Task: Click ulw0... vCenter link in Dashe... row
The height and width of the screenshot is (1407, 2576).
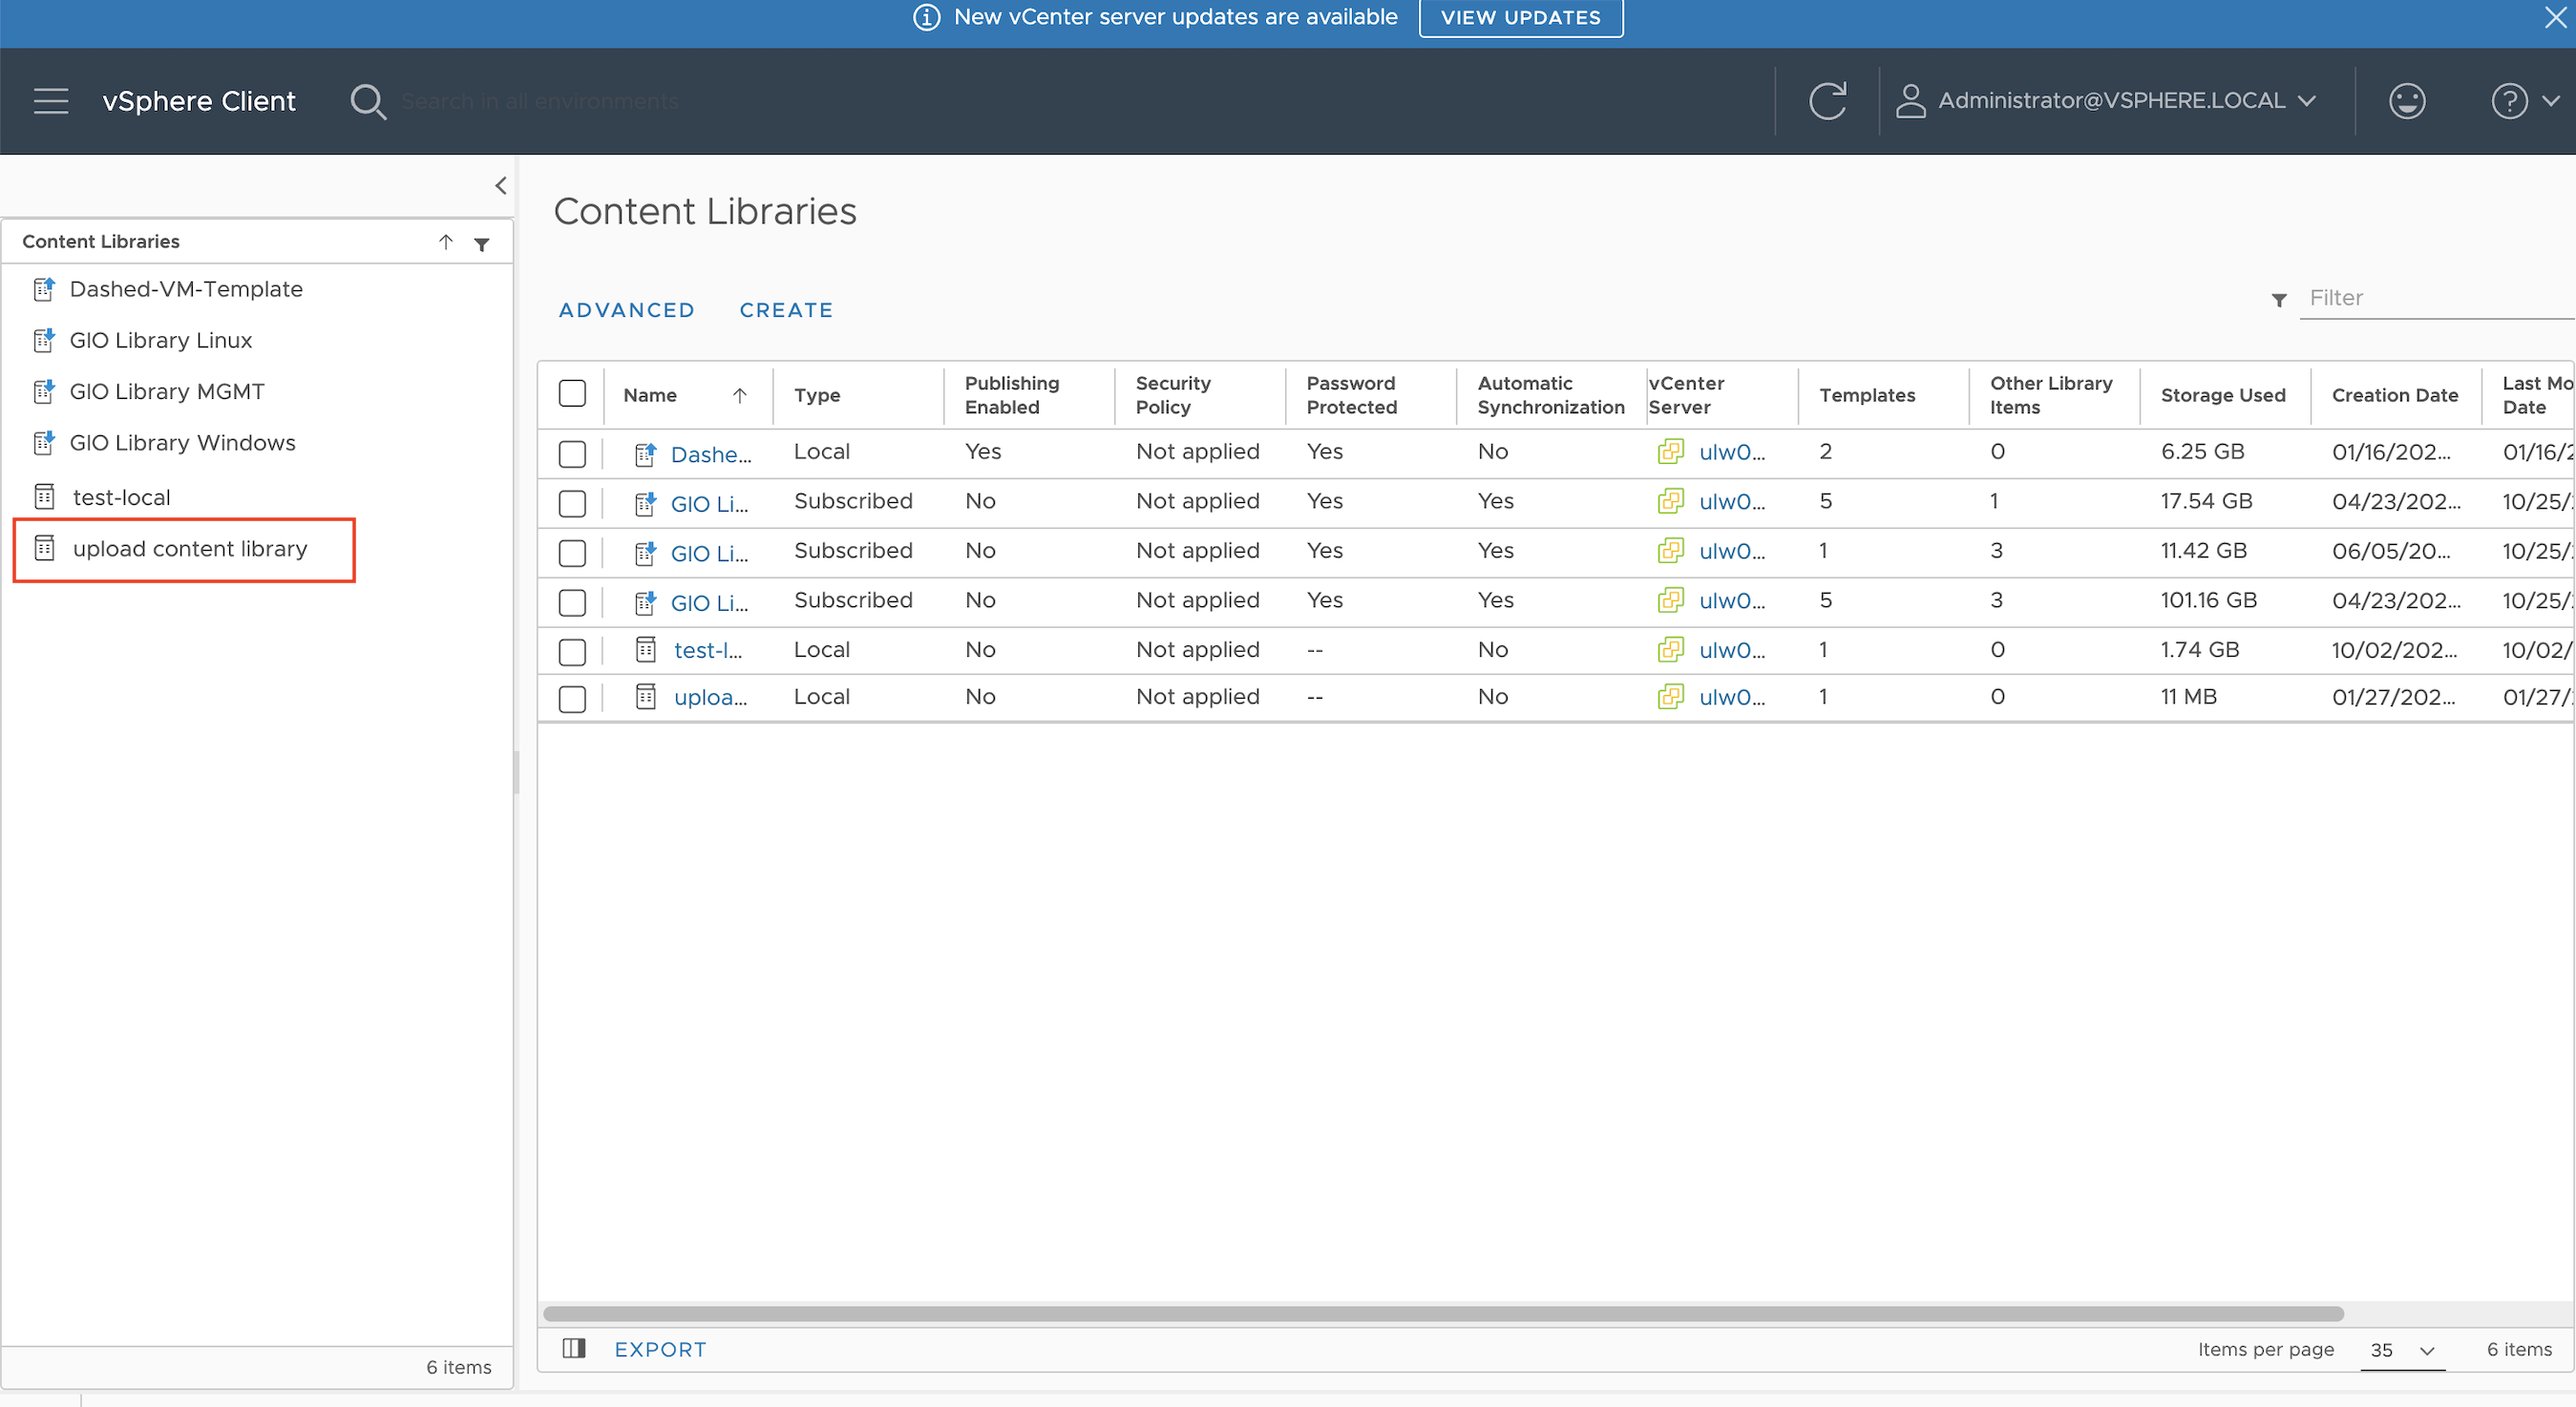Action: (x=1732, y=452)
